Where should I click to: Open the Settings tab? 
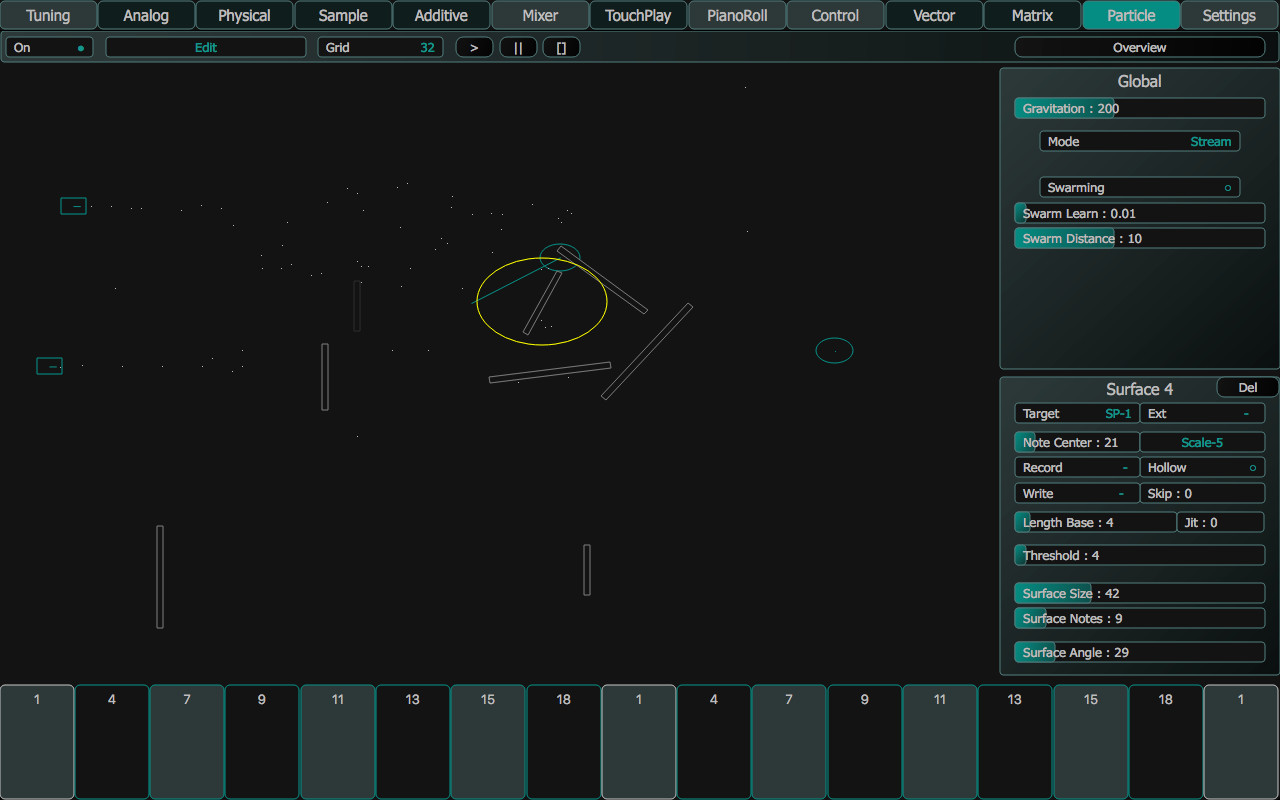click(1228, 15)
